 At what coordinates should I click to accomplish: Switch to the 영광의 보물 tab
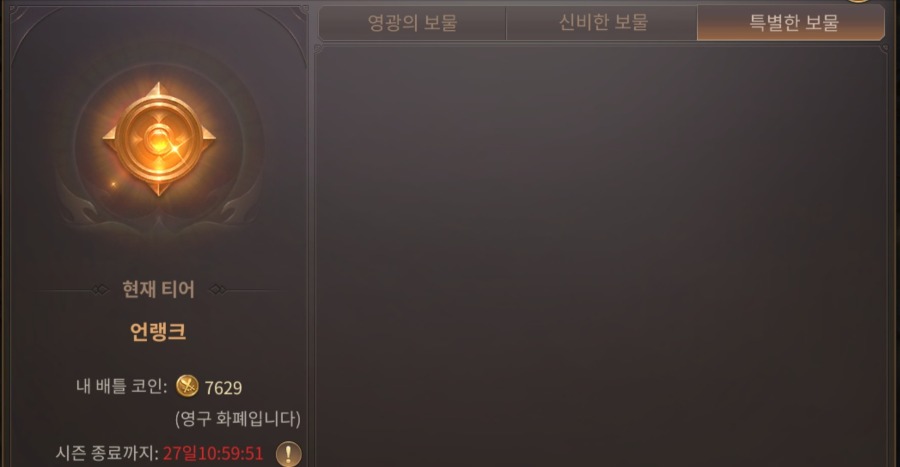click(412, 23)
